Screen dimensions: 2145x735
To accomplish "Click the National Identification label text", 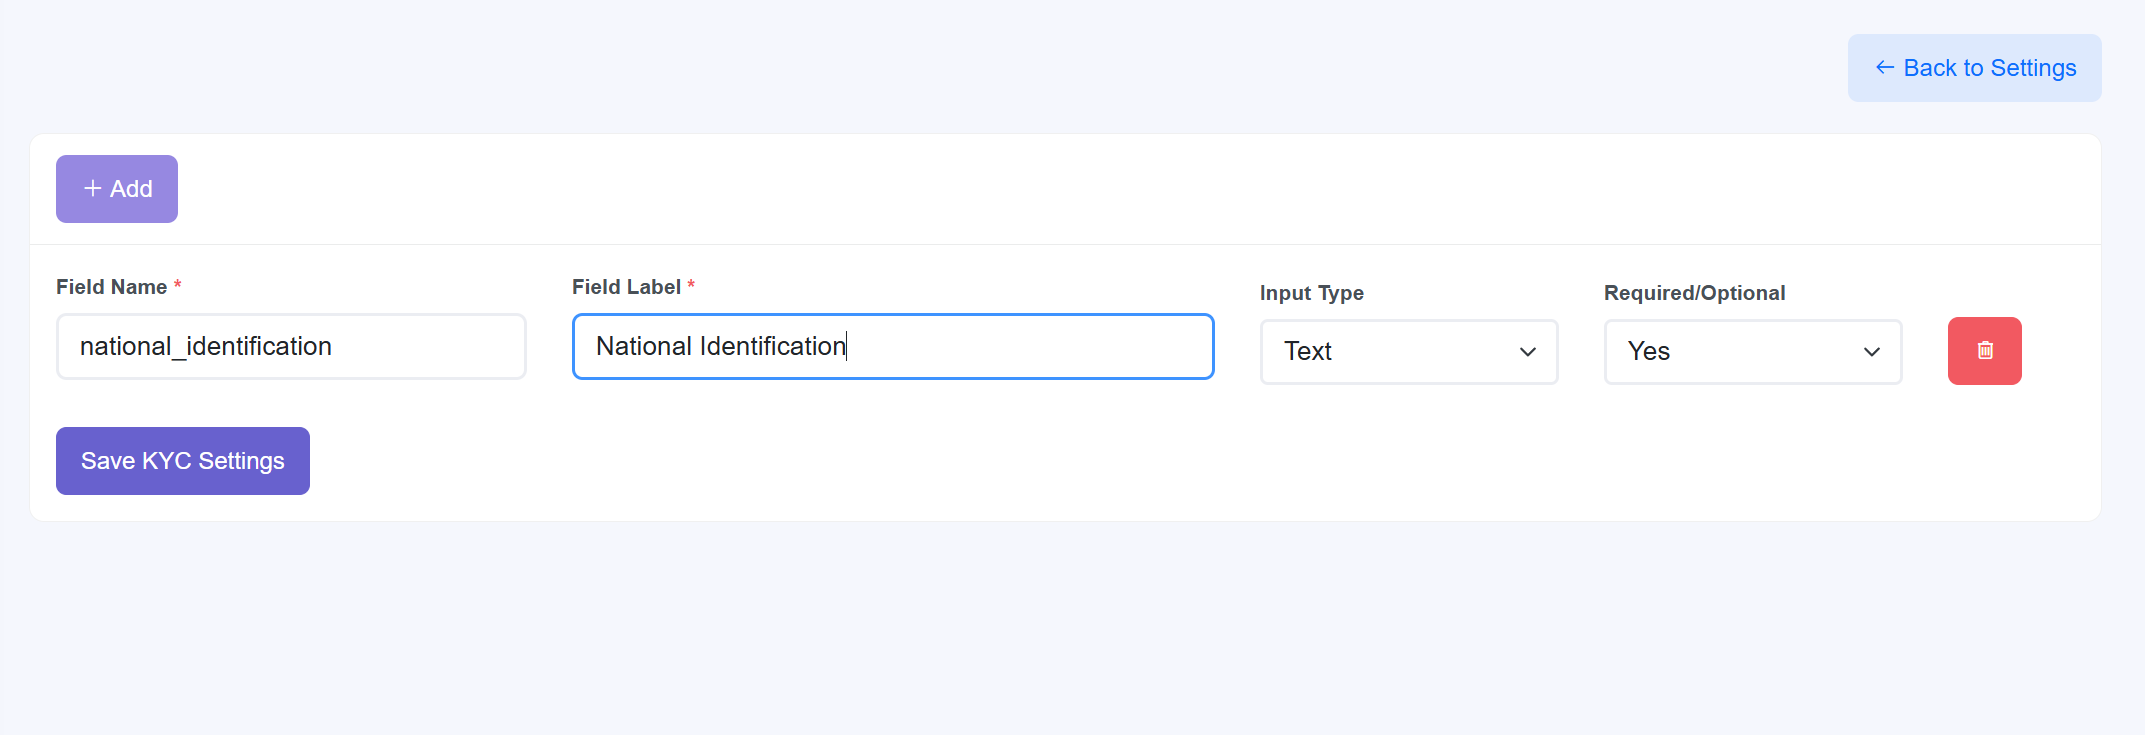I will click(x=719, y=346).
